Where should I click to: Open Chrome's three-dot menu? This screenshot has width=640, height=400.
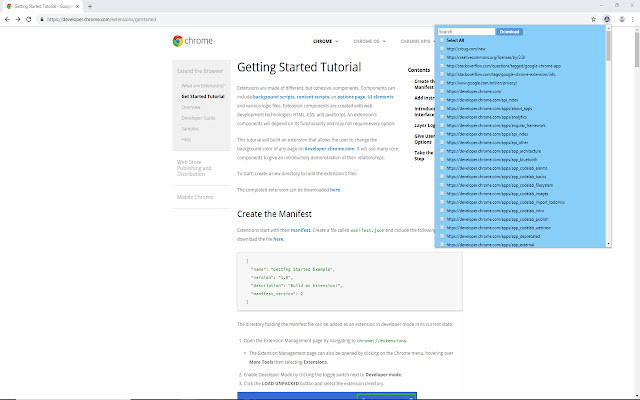(x=632, y=18)
